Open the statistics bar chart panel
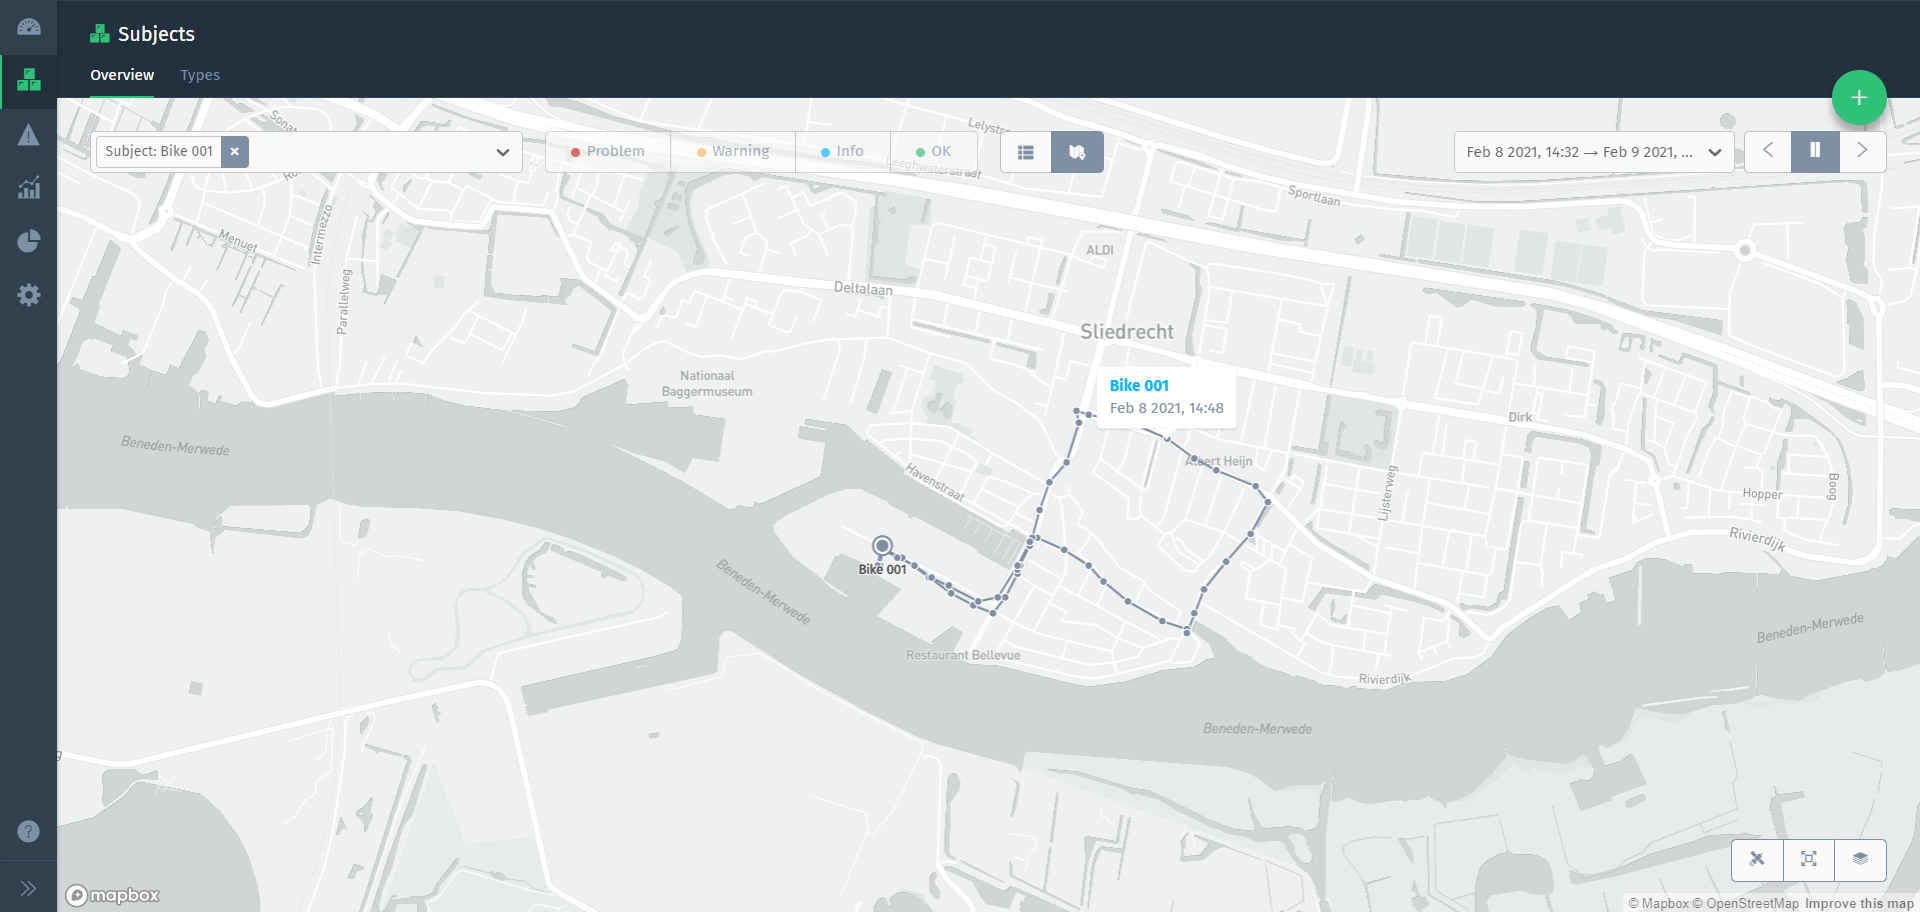The image size is (1920, 912). pos(28,188)
